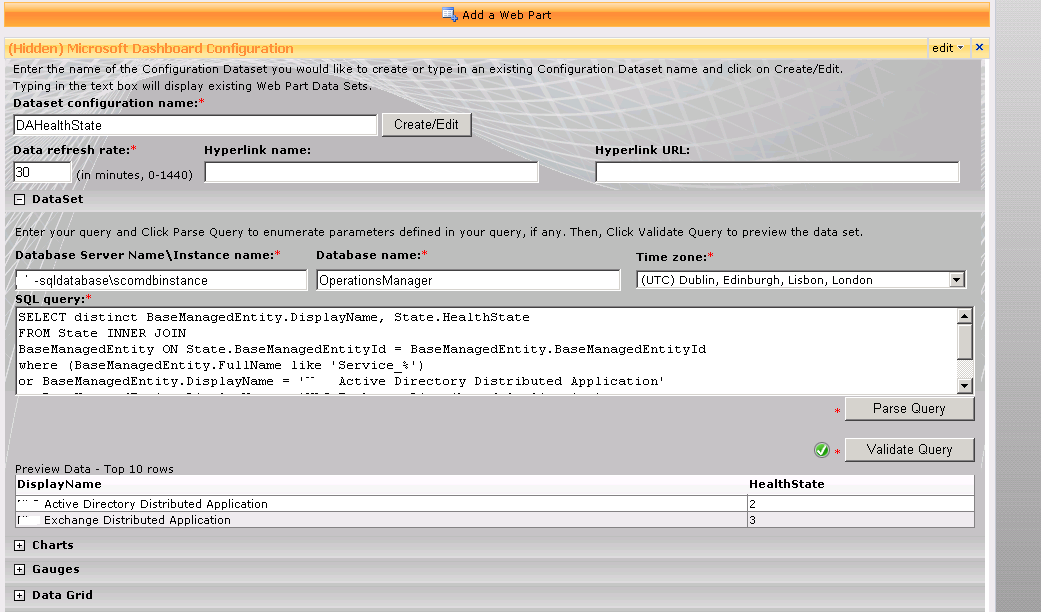1041x612 pixels.
Task: Click the Parse Query button
Action: [908, 408]
